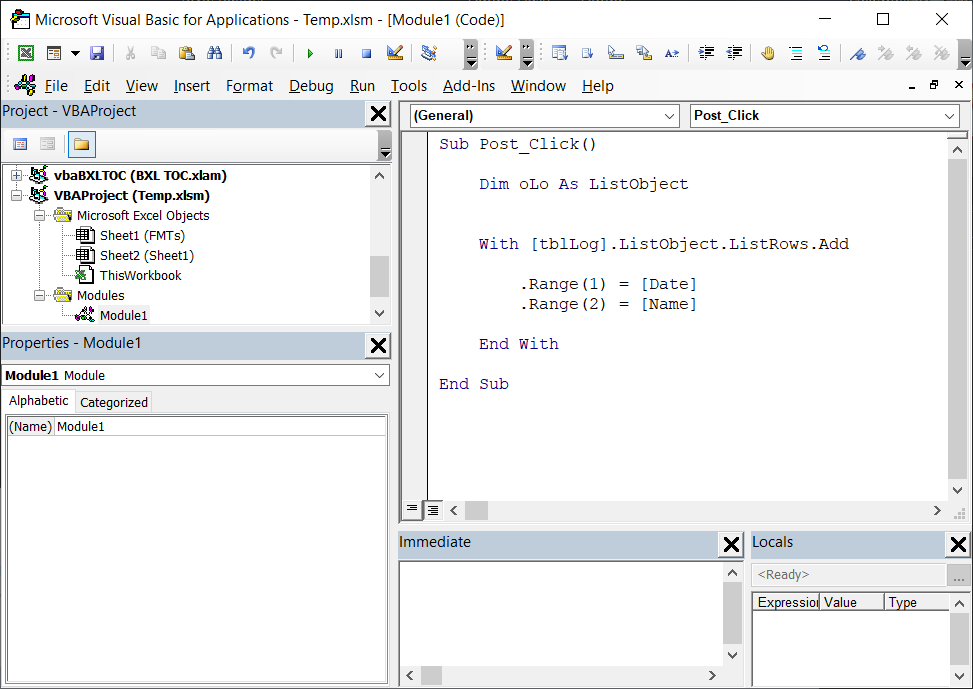This screenshot has width=973, height=689.
Task: Toggle Folders button in Project panel
Action: click(81, 145)
